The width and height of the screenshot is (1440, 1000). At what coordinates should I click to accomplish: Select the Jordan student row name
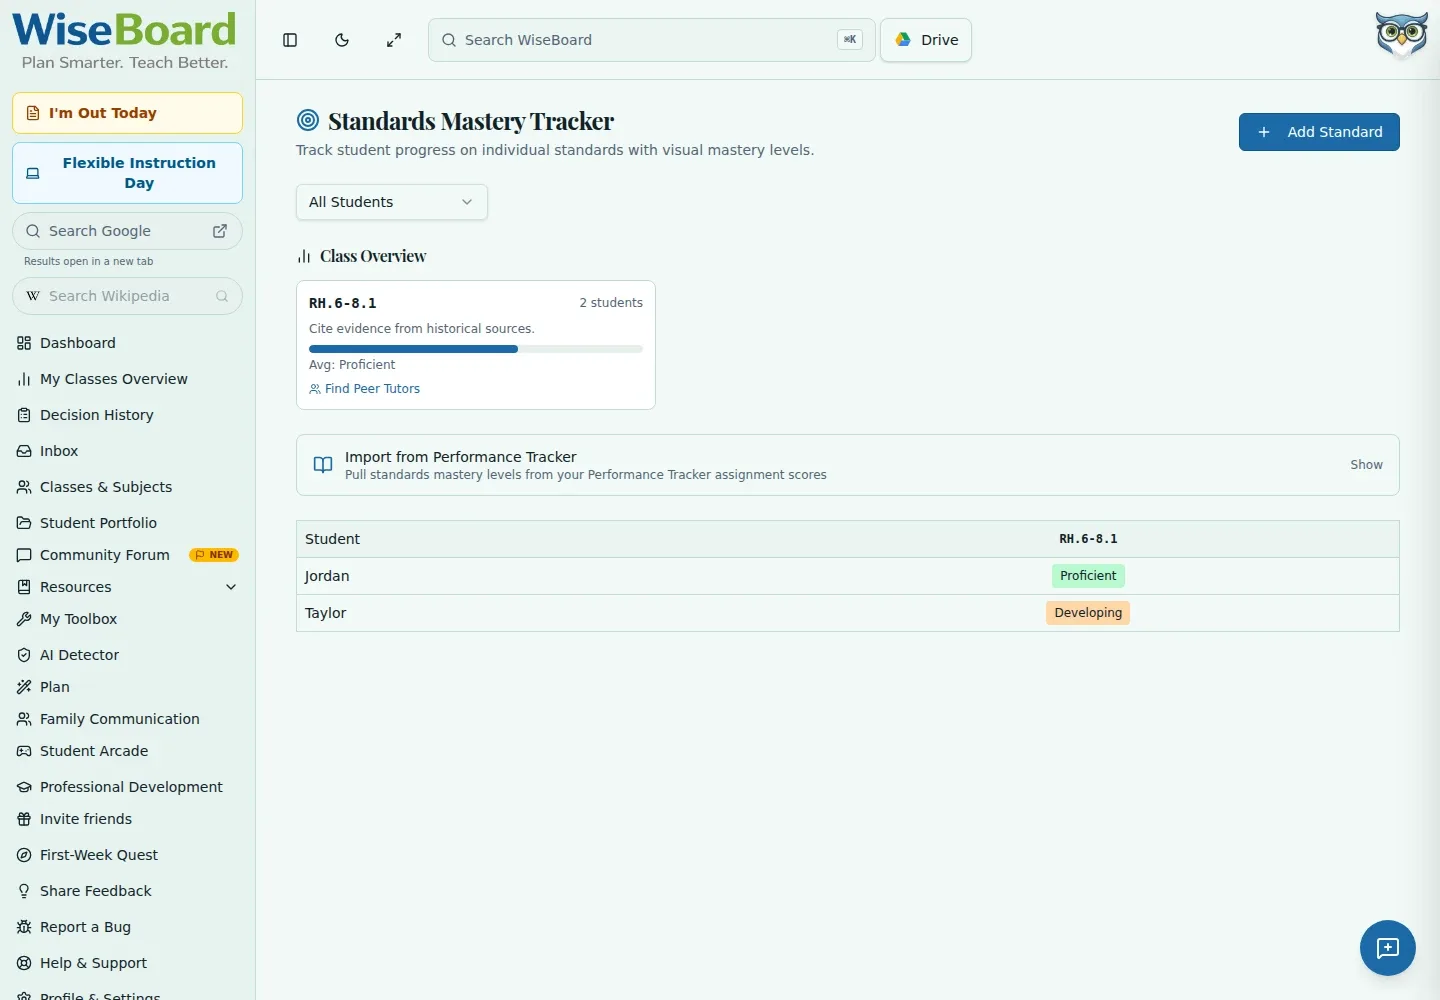click(327, 576)
